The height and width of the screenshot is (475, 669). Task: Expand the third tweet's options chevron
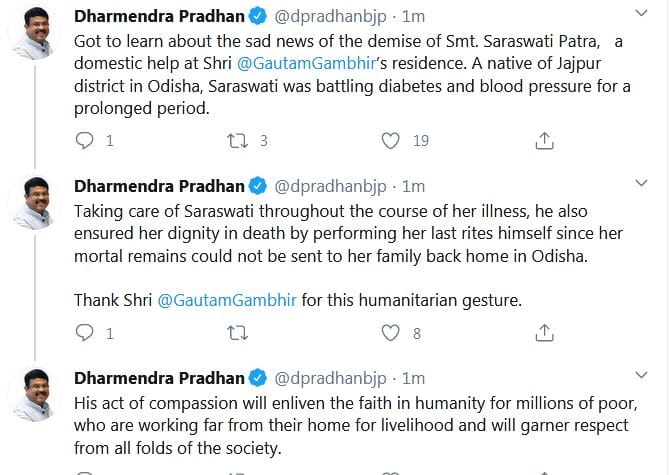click(x=642, y=376)
